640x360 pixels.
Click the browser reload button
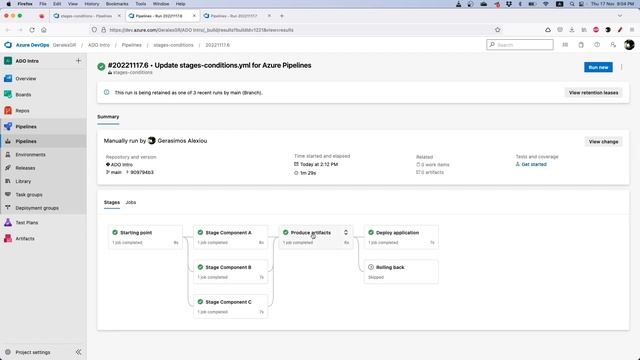(x=32, y=30)
